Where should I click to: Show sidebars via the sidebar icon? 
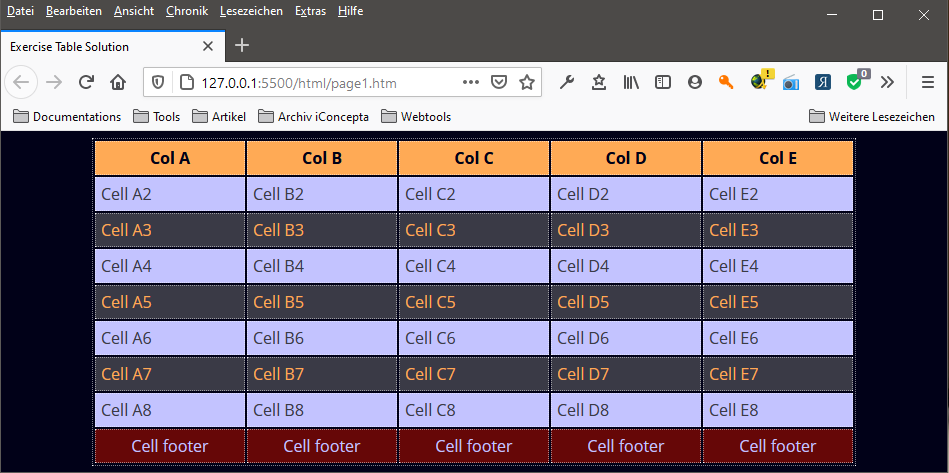663,82
